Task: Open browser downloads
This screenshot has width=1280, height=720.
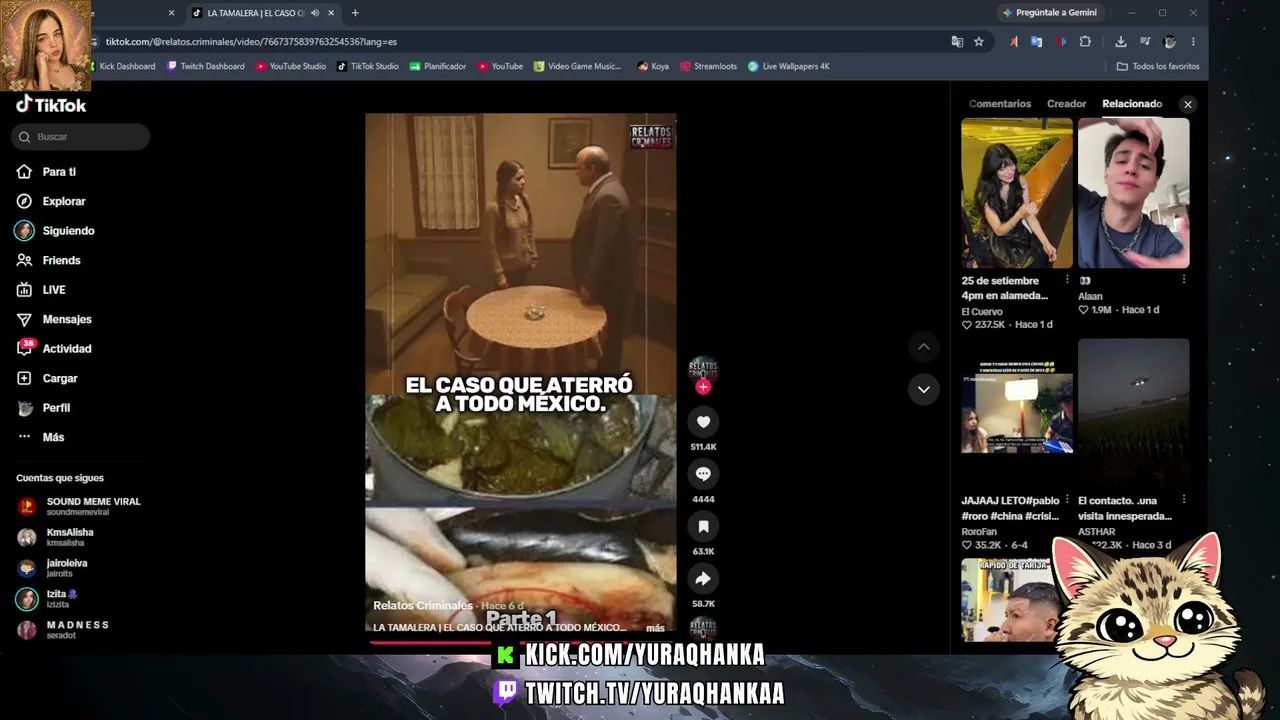Action: point(1121,42)
